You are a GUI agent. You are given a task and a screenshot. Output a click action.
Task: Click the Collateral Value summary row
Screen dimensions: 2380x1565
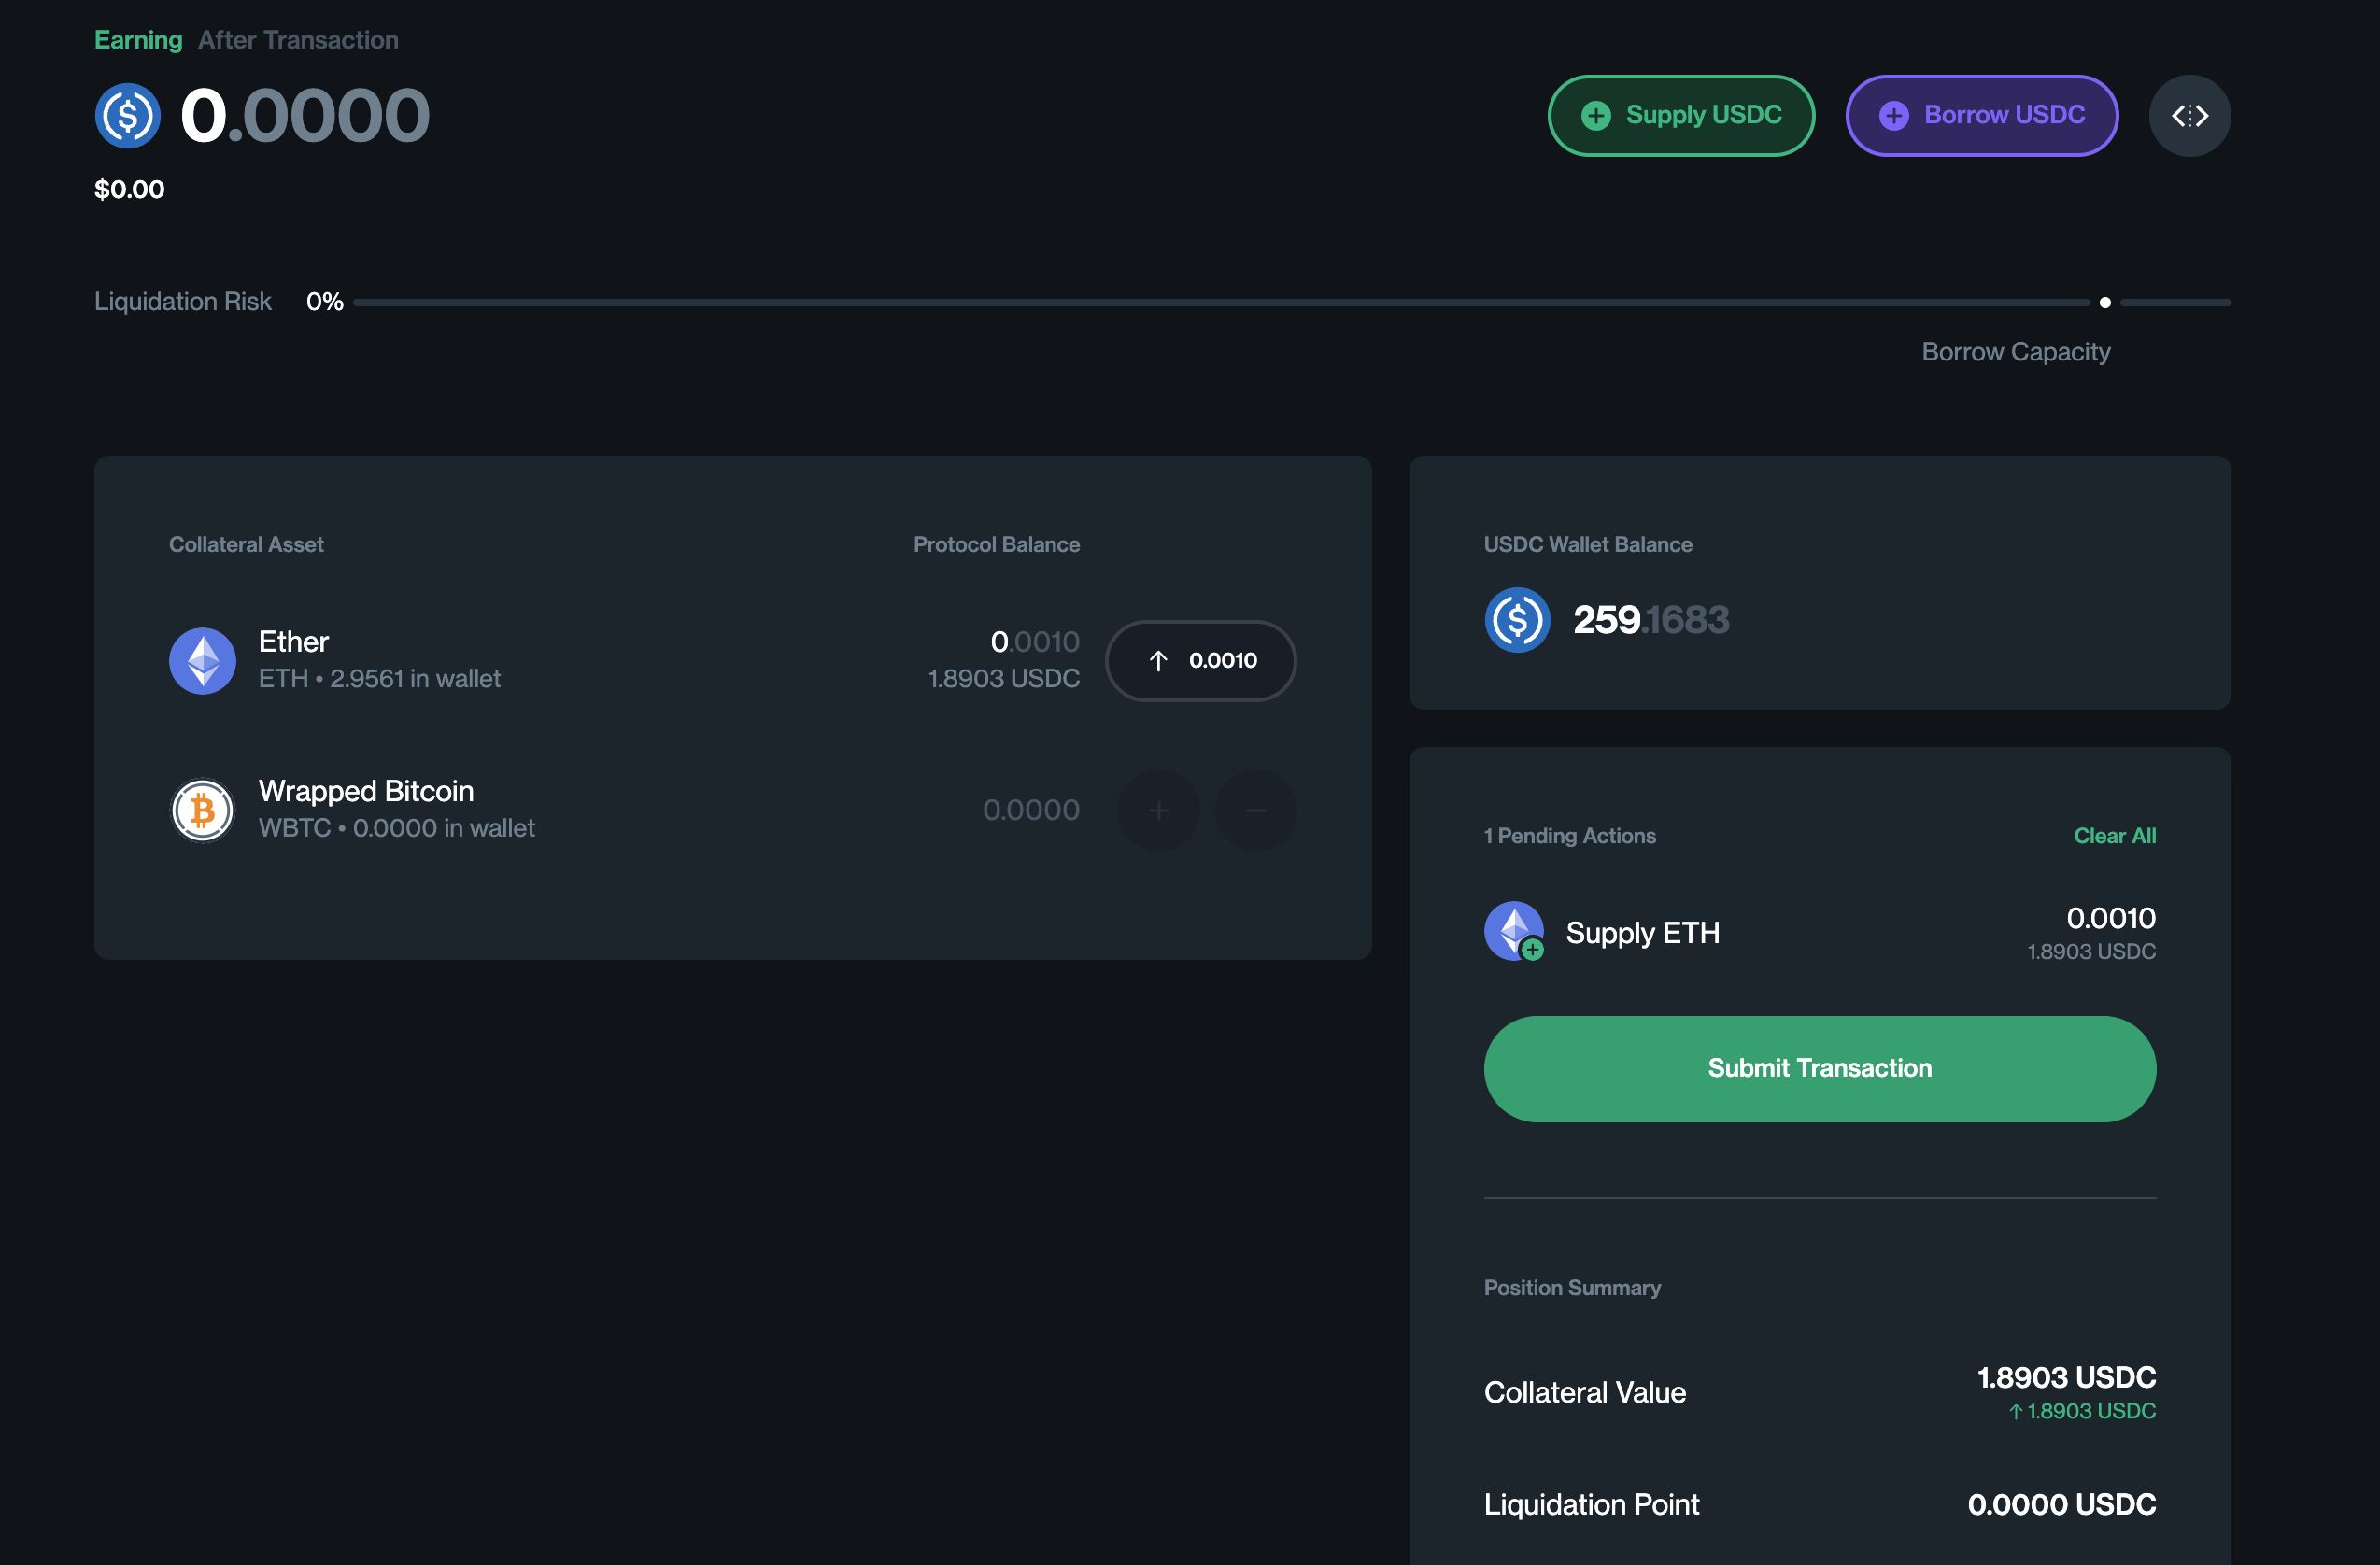(1818, 1392)
